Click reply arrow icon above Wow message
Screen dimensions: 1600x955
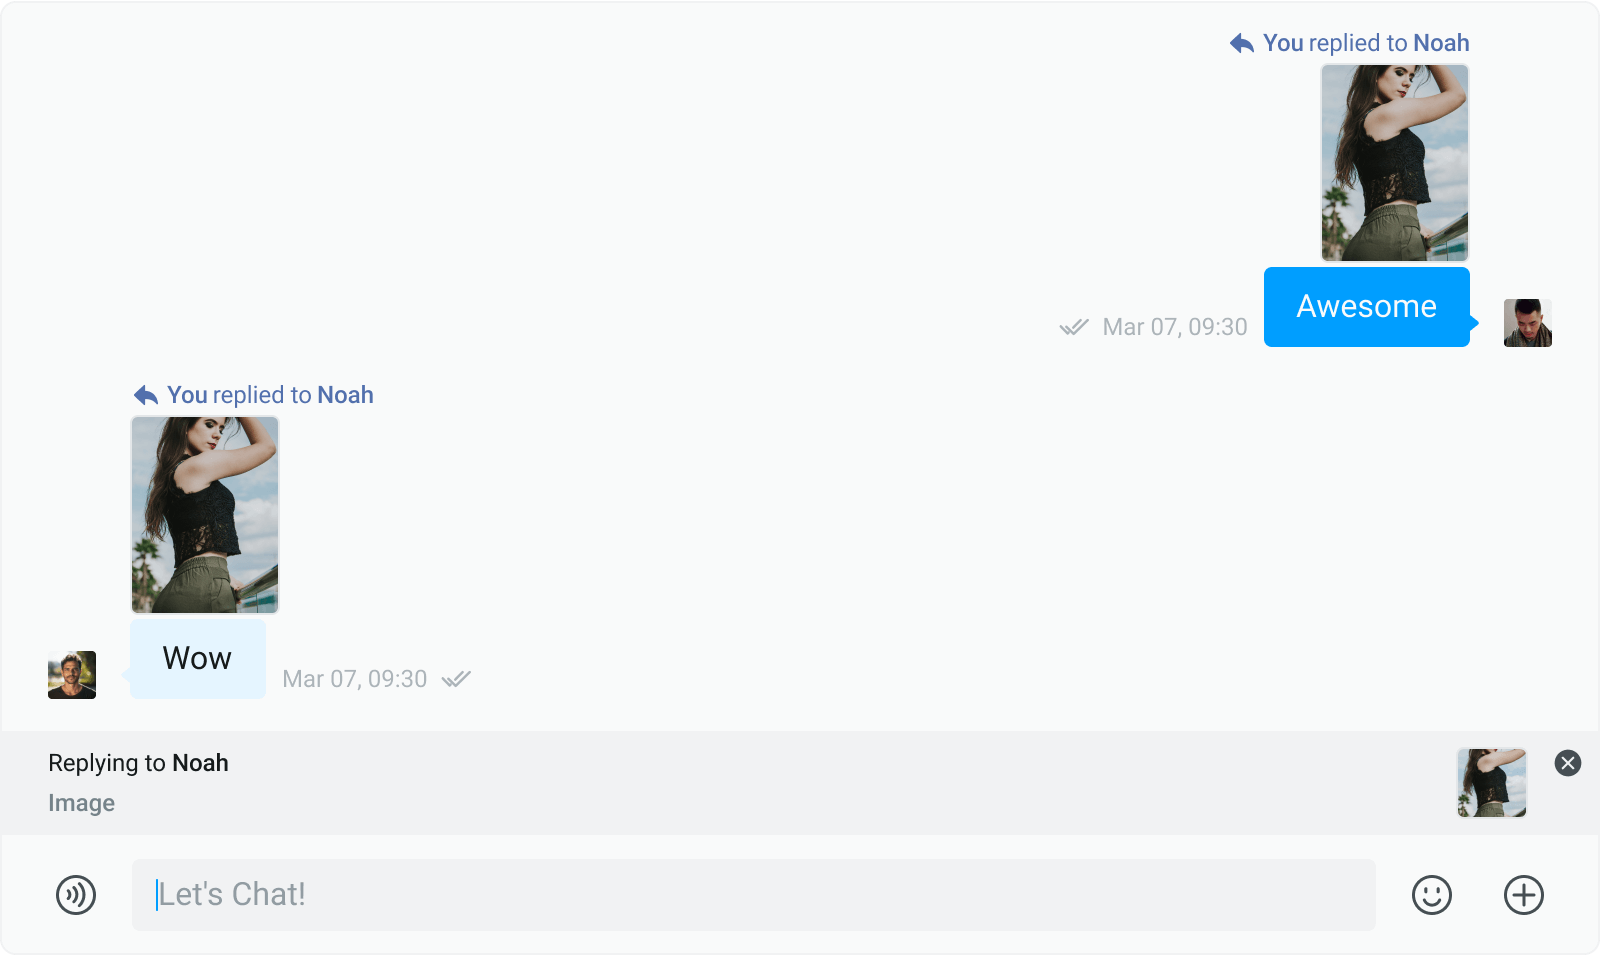pyautogui.click(x=146, y=395)
